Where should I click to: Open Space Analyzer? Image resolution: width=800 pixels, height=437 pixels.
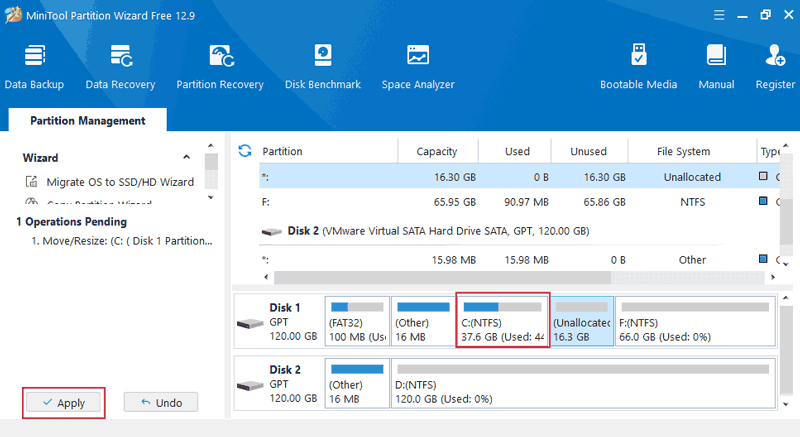pos(418,66)
